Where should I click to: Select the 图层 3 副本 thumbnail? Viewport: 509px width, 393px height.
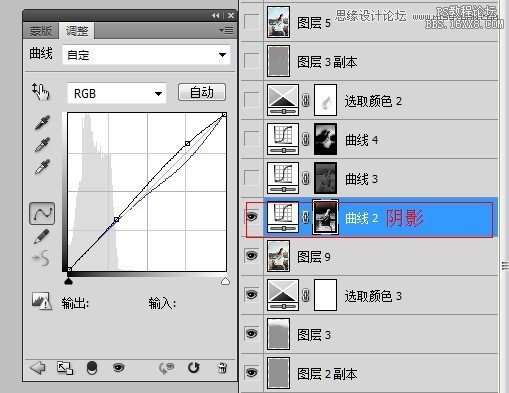pos(278,61)
